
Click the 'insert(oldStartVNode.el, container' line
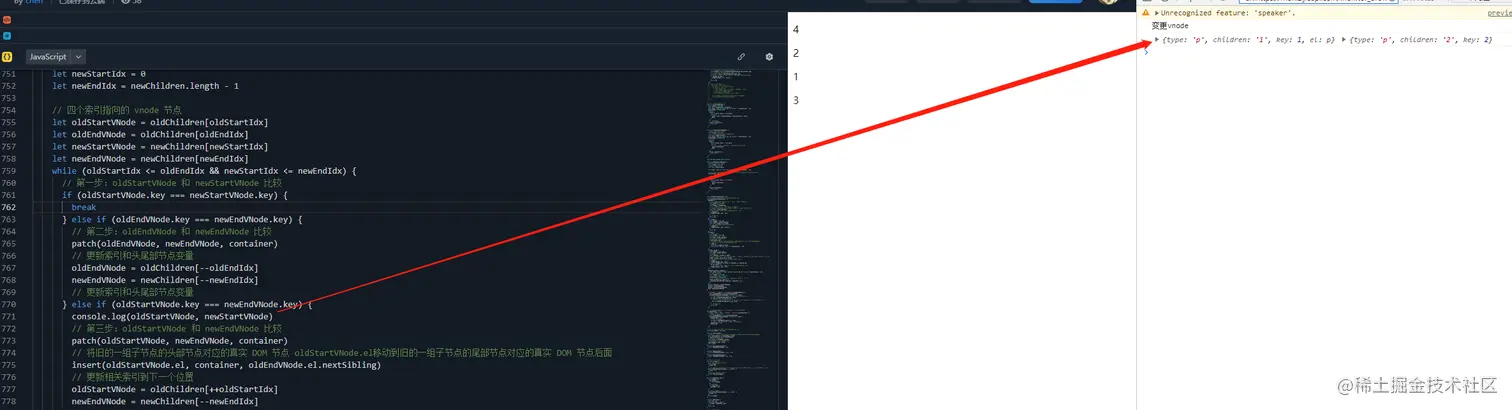226,365
